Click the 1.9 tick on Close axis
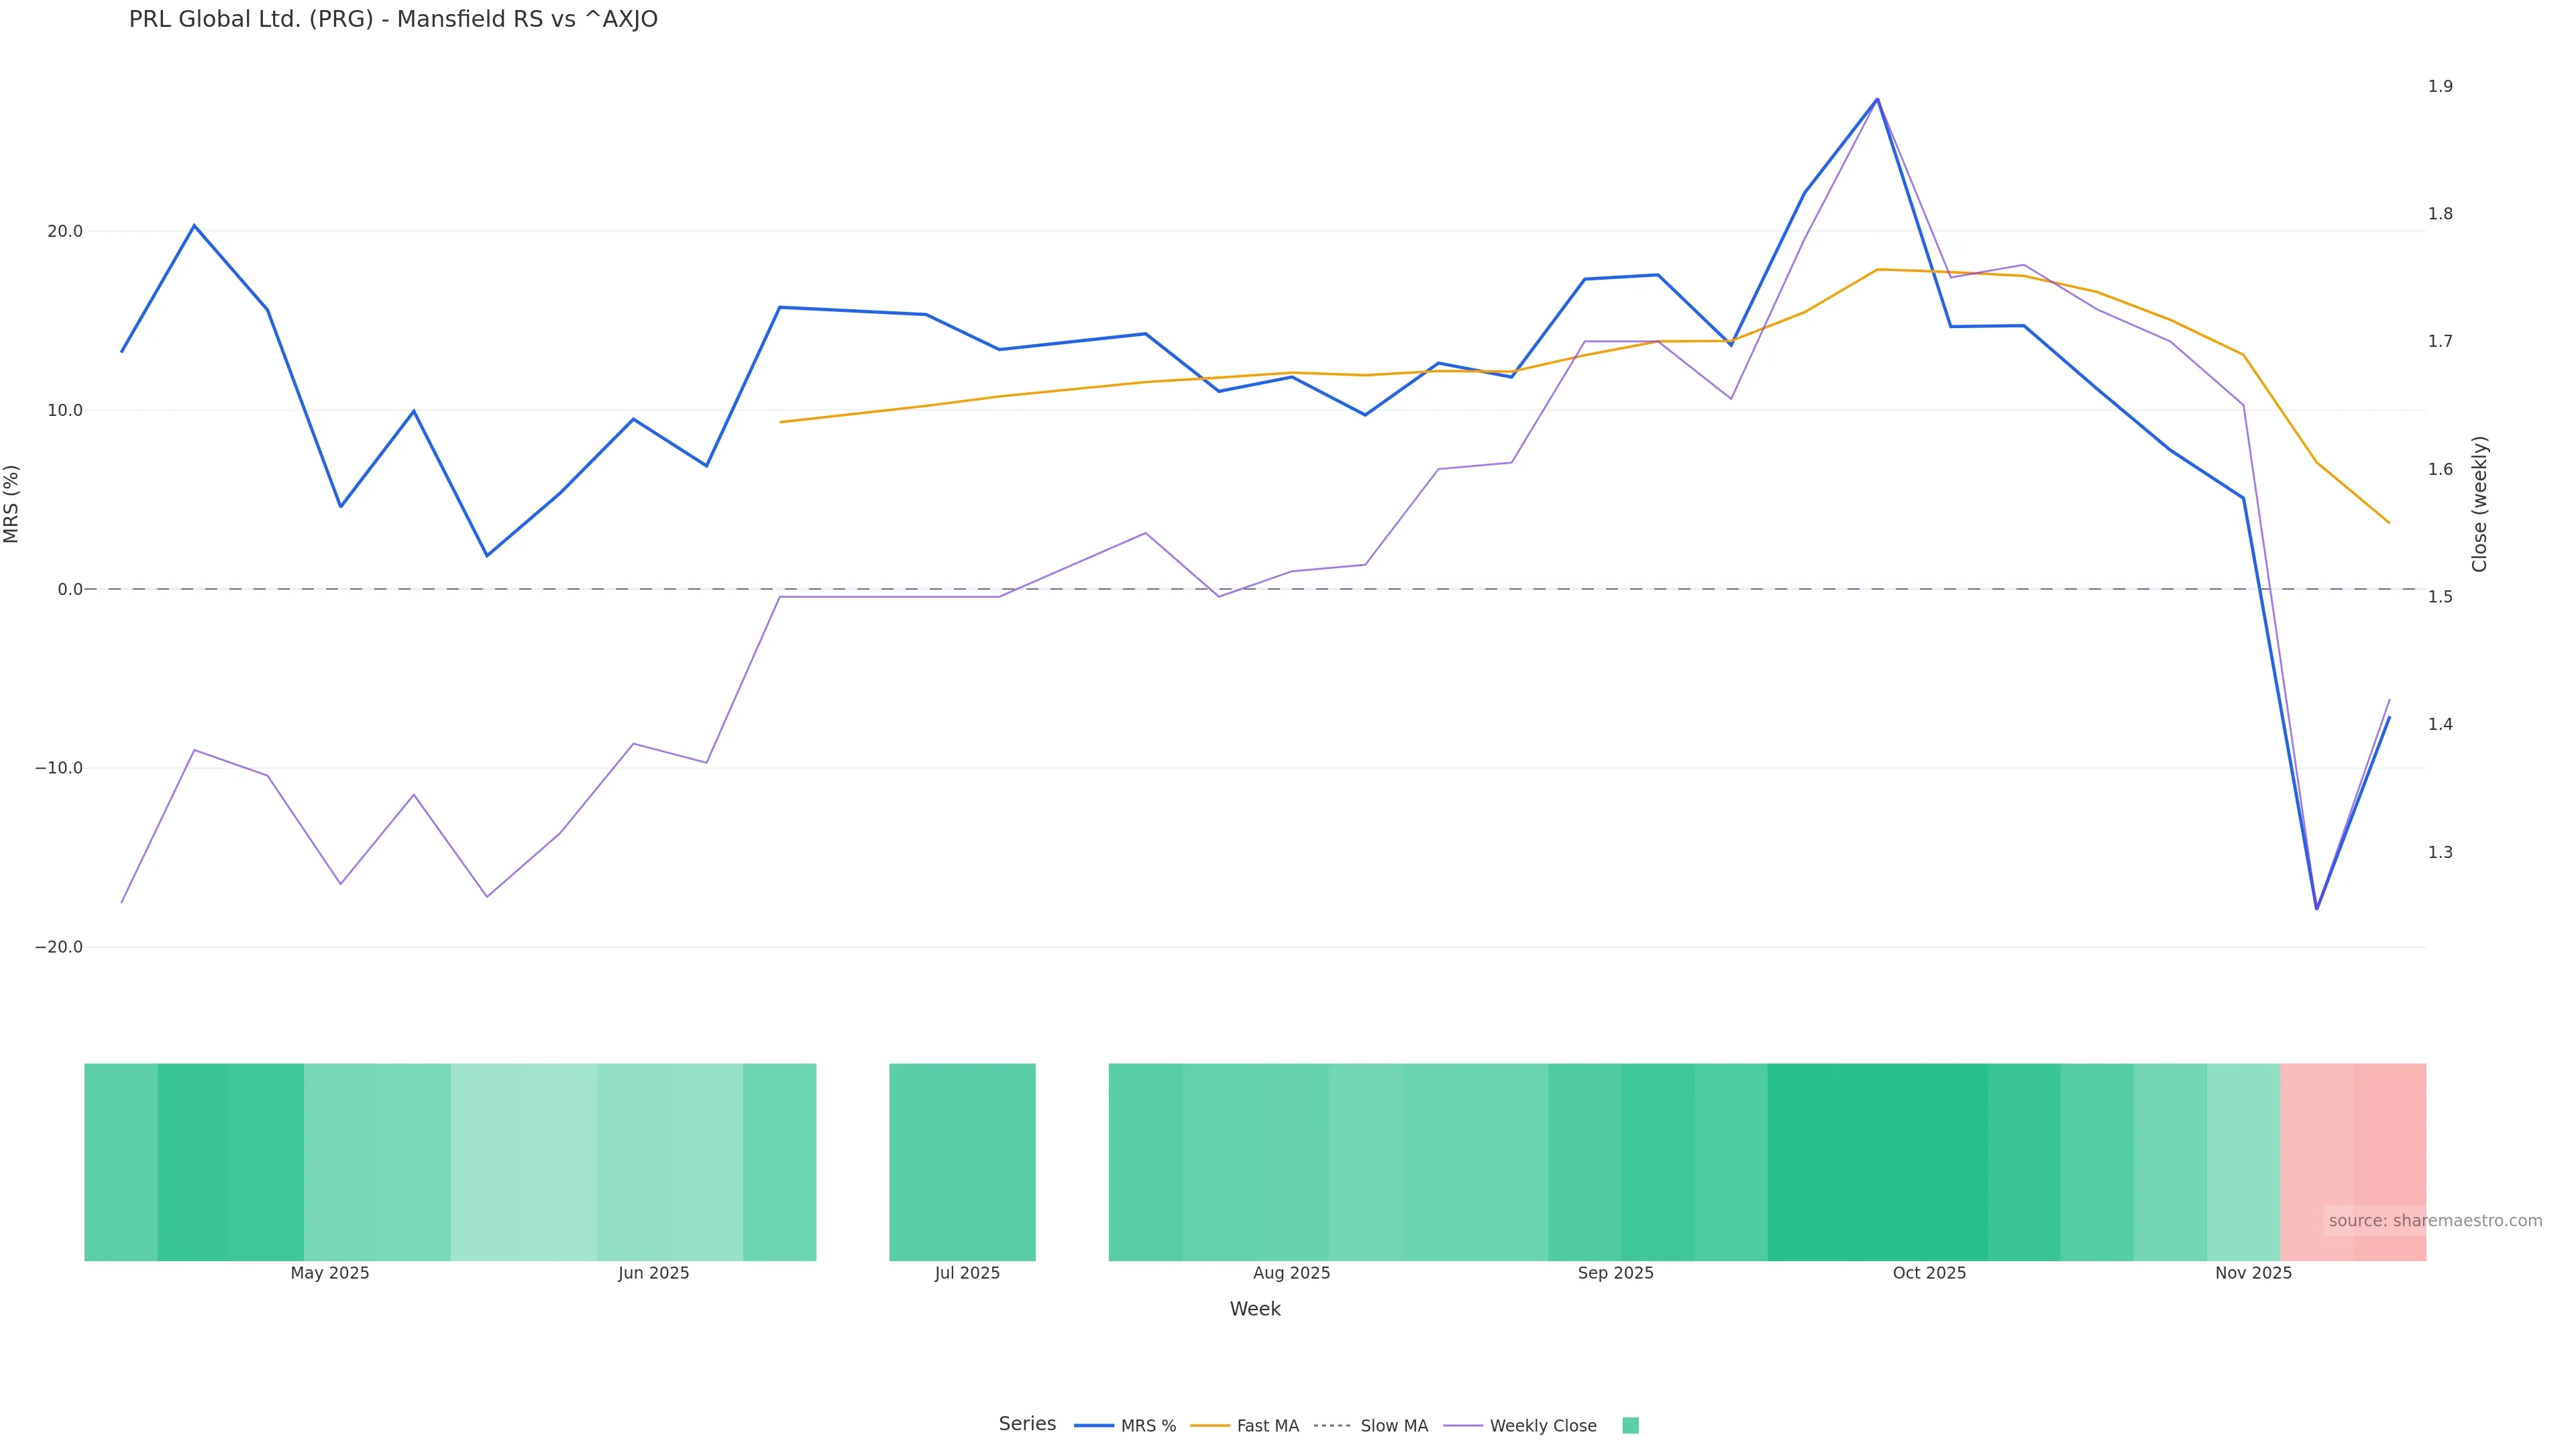Image resolution: width=2576 pixels, height=1449 pixels. coord(2440,86)
